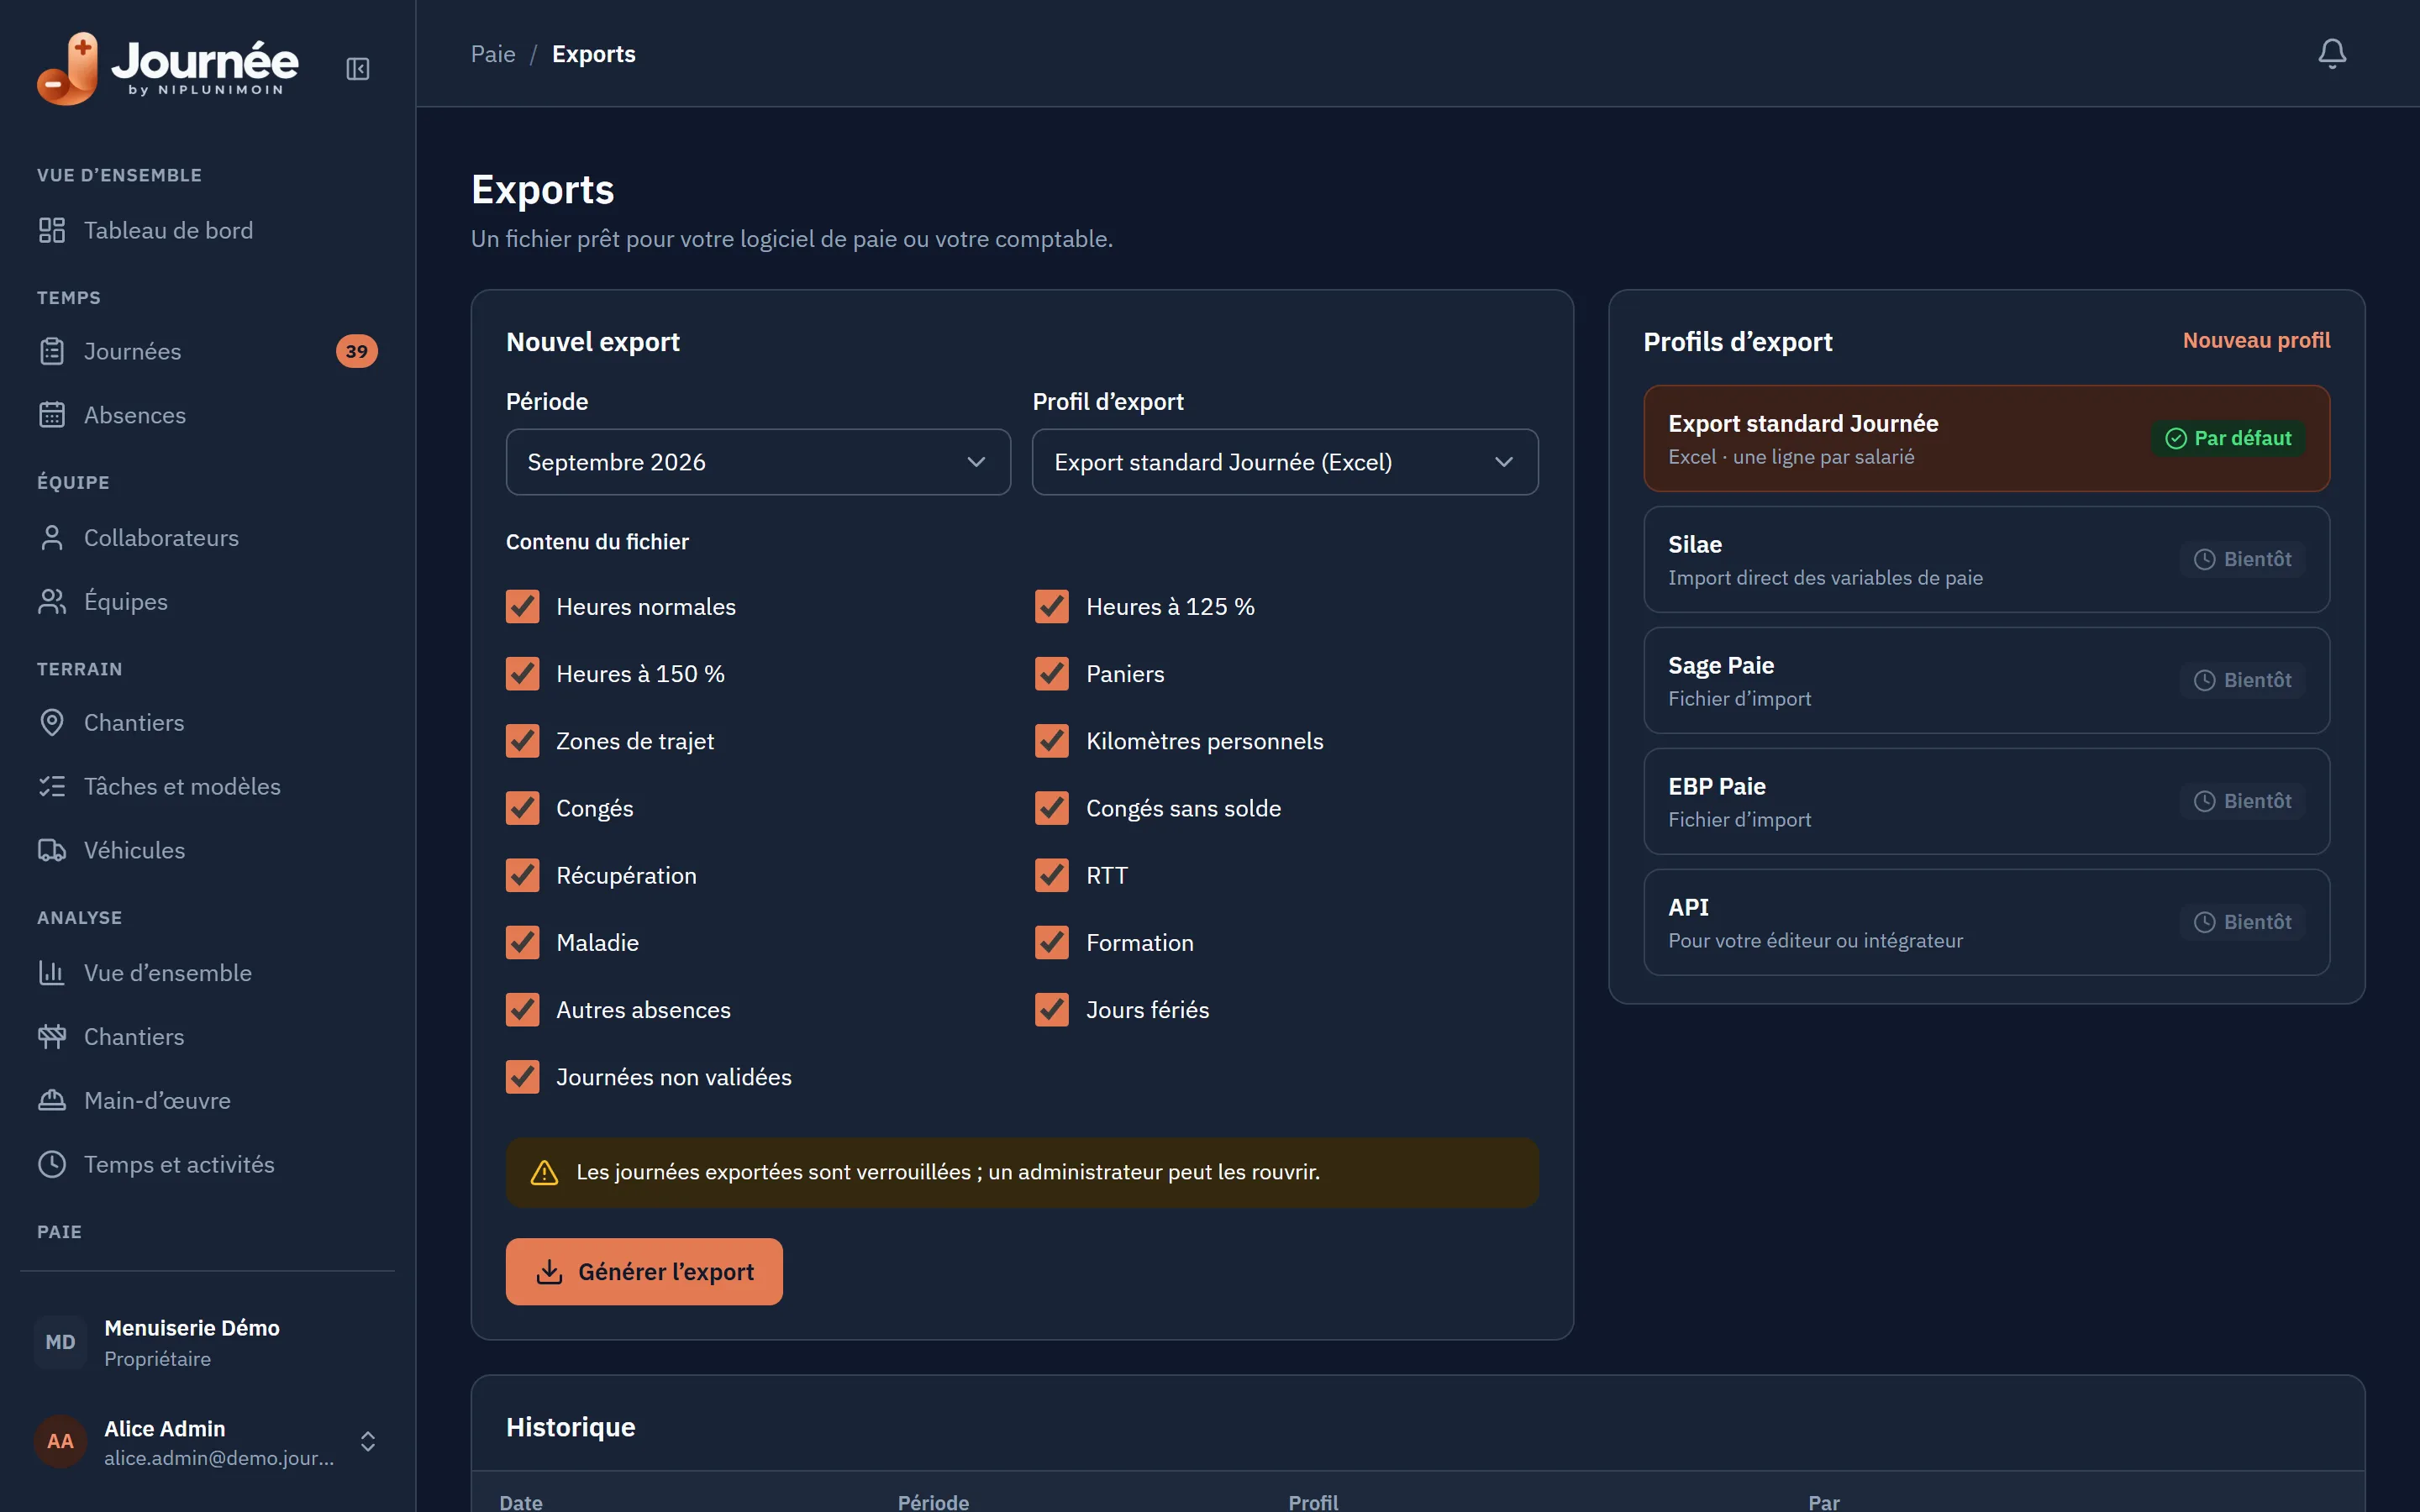Viewport: 2420px width, 1512px height.
Task: Click the Temps et activités clock icon
Action: coord(52,1165)
